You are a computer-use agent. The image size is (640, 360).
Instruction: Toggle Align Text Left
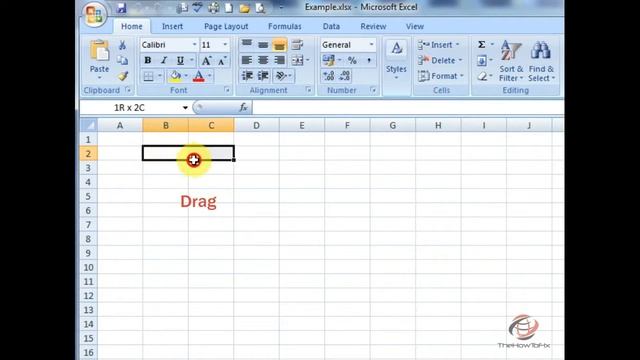pyautogui.click(x=247, y=60)
